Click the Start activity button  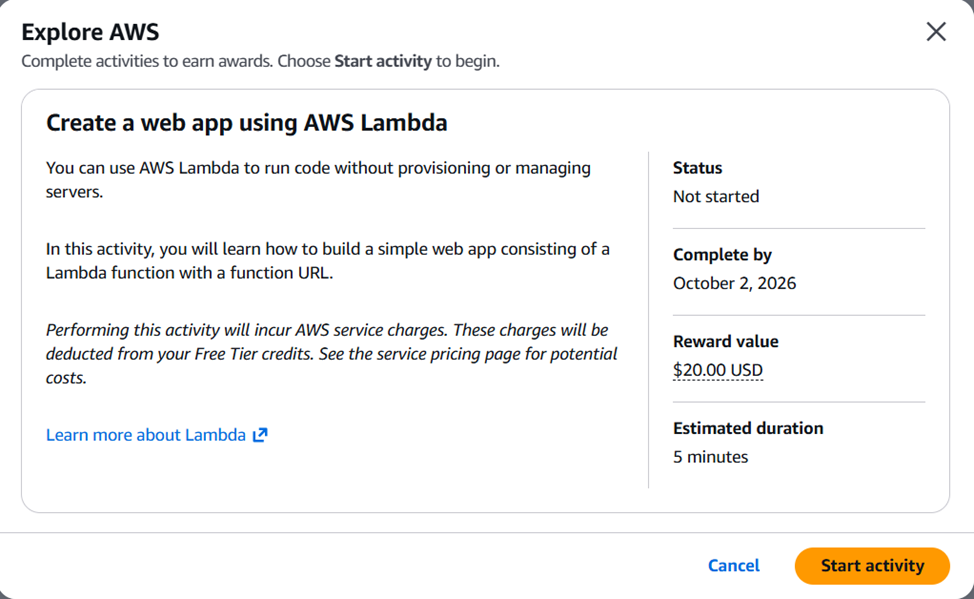point(872,565)
